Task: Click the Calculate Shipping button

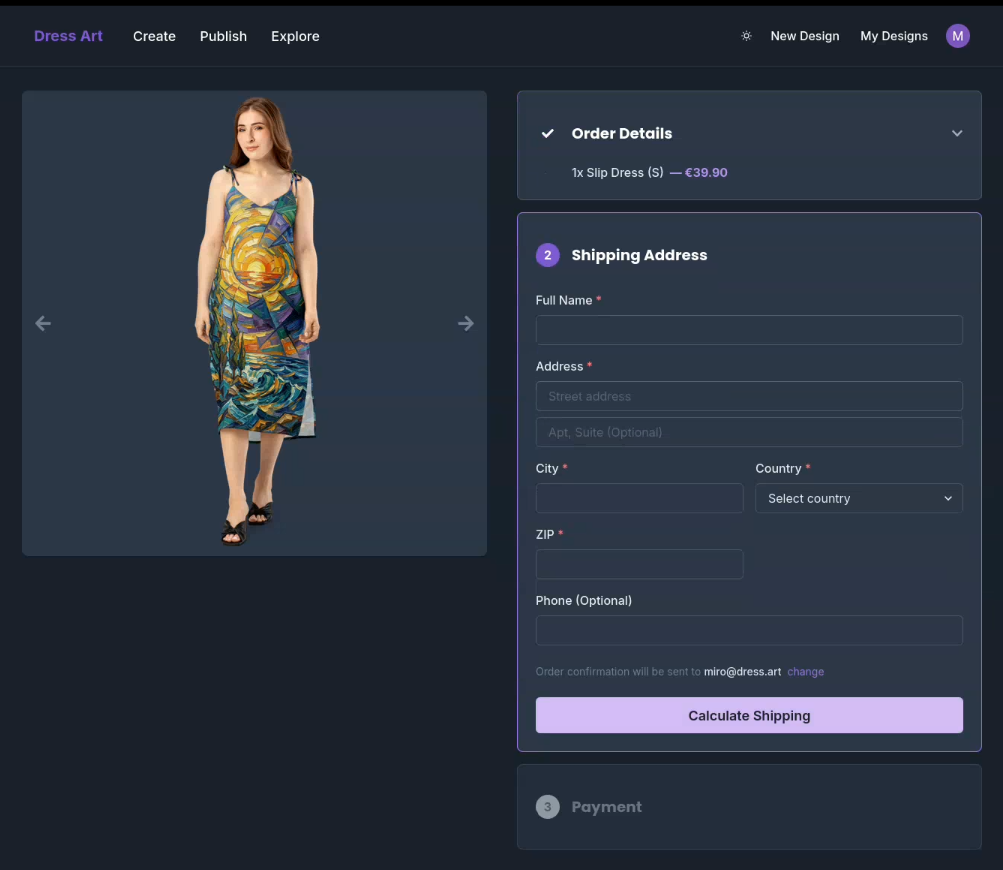Action: tap(748, 715)
